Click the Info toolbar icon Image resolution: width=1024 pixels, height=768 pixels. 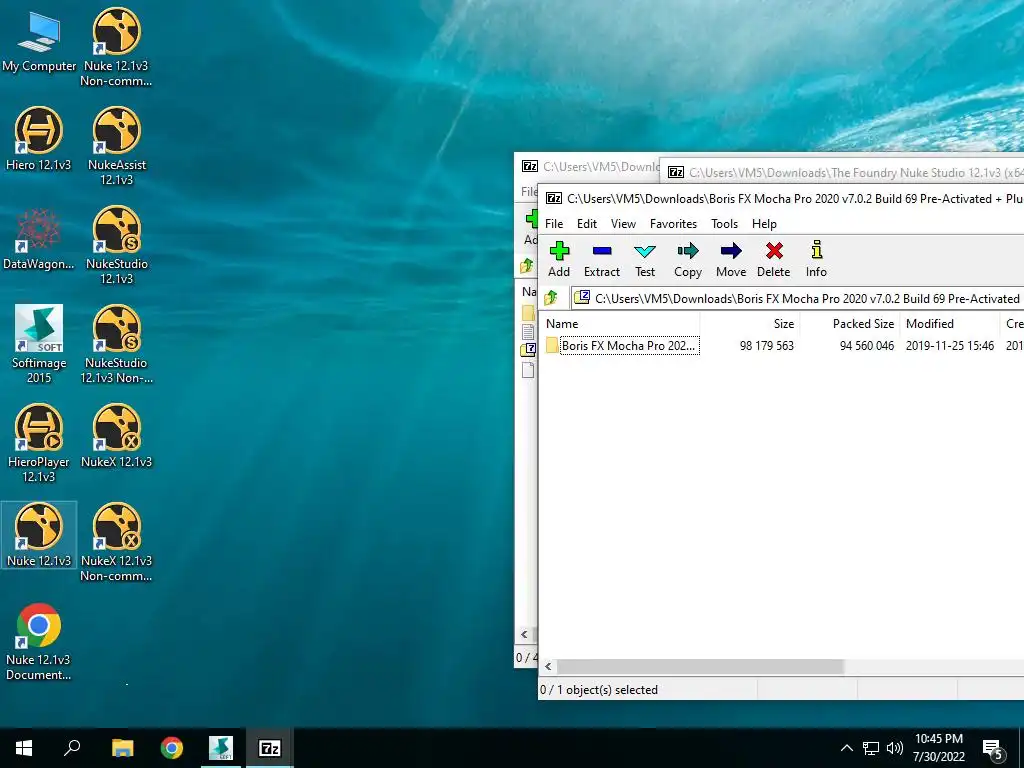point(816,259)
